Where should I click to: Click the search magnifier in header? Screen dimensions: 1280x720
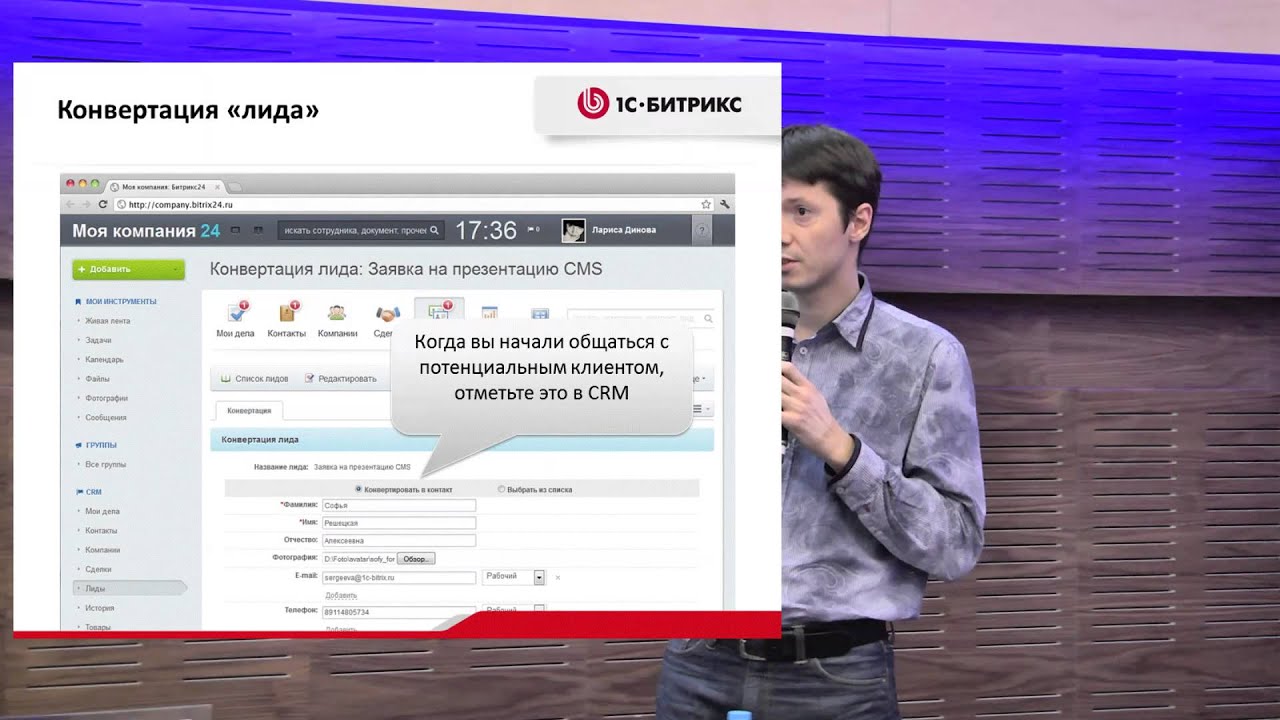[435, 230]
